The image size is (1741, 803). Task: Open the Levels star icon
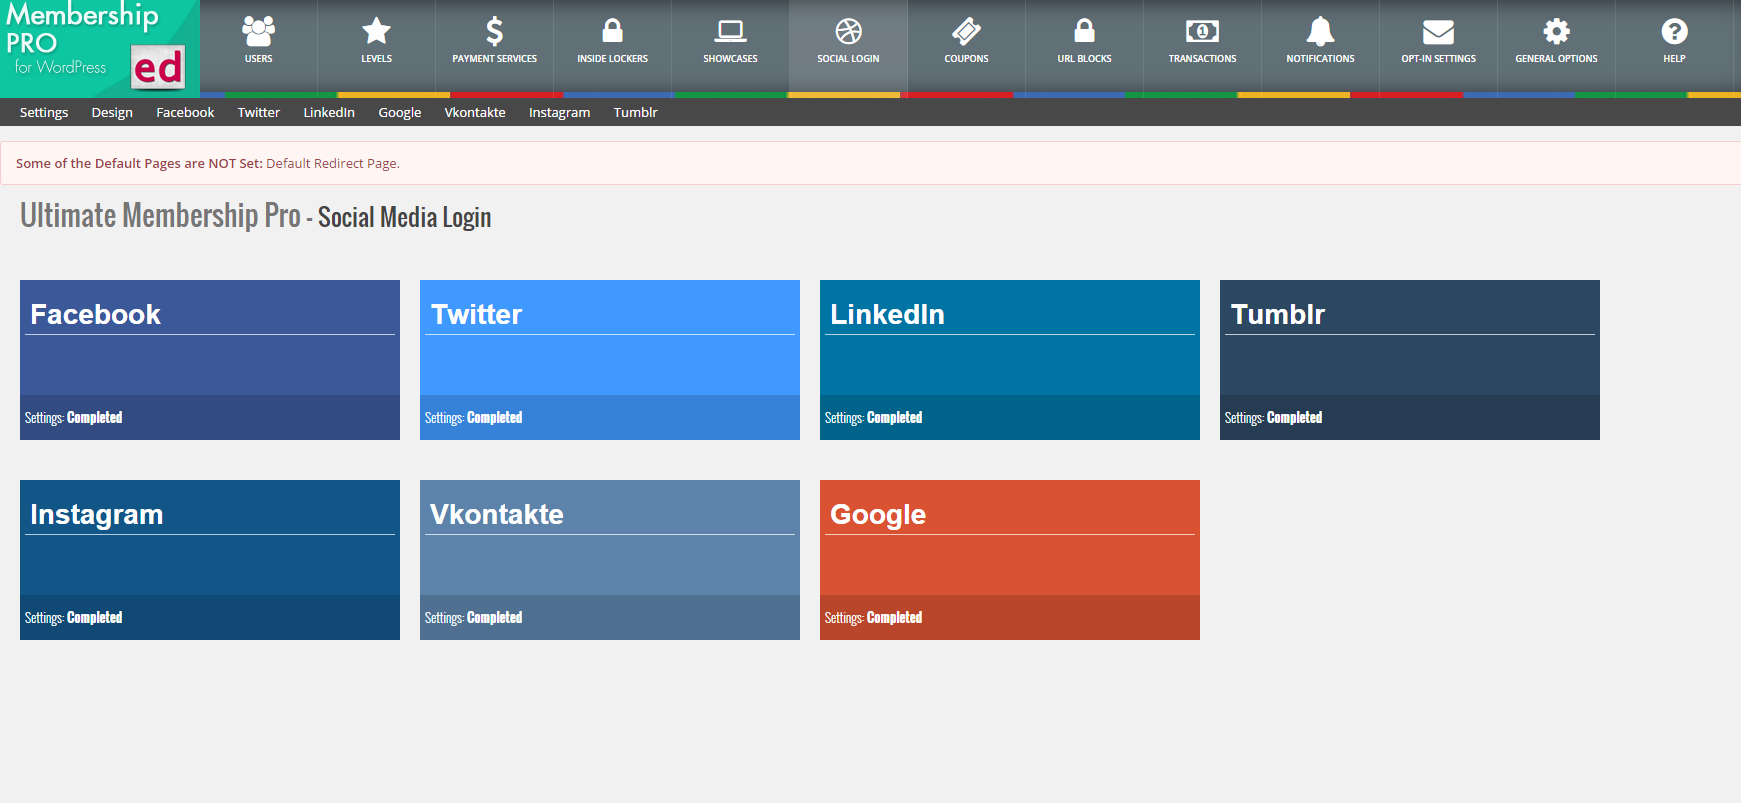[x=376, y=32]
